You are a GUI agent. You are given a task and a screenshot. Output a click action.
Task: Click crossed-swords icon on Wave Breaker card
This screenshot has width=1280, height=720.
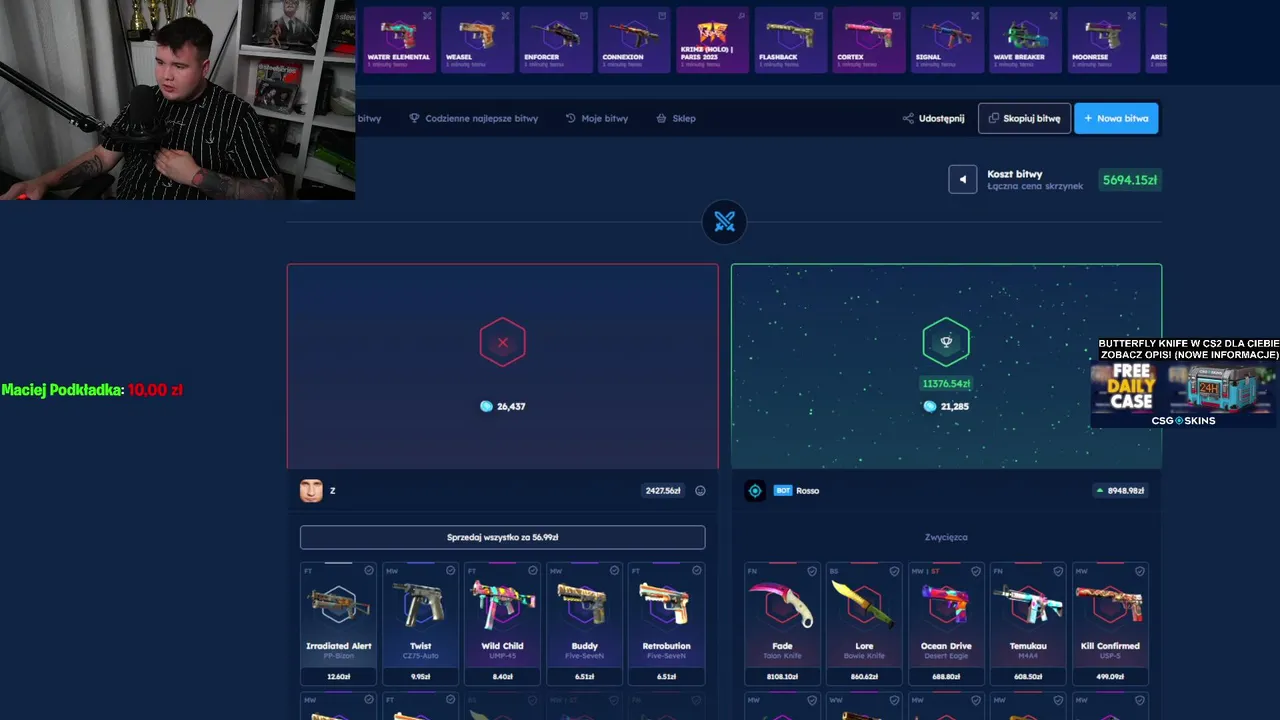[x=1053, y=16]
